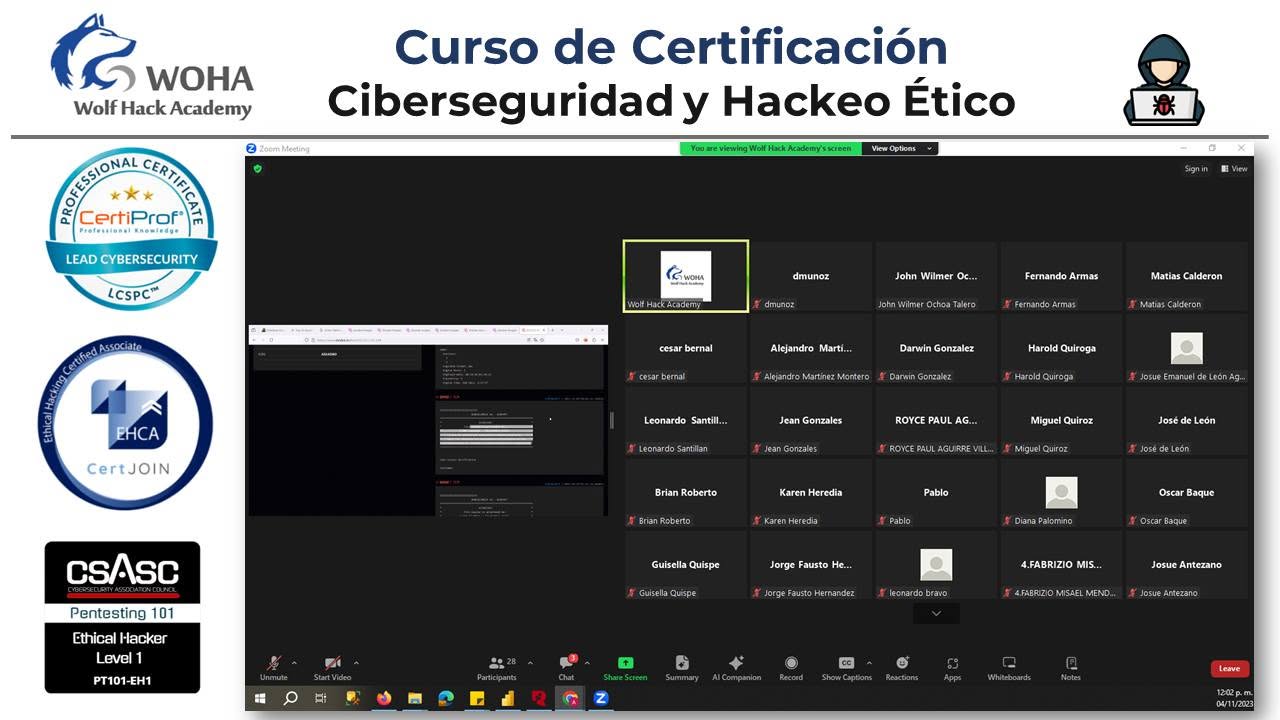Select Josue Emanuel de León tile

pyautogui.click(x=1186, y=348)
